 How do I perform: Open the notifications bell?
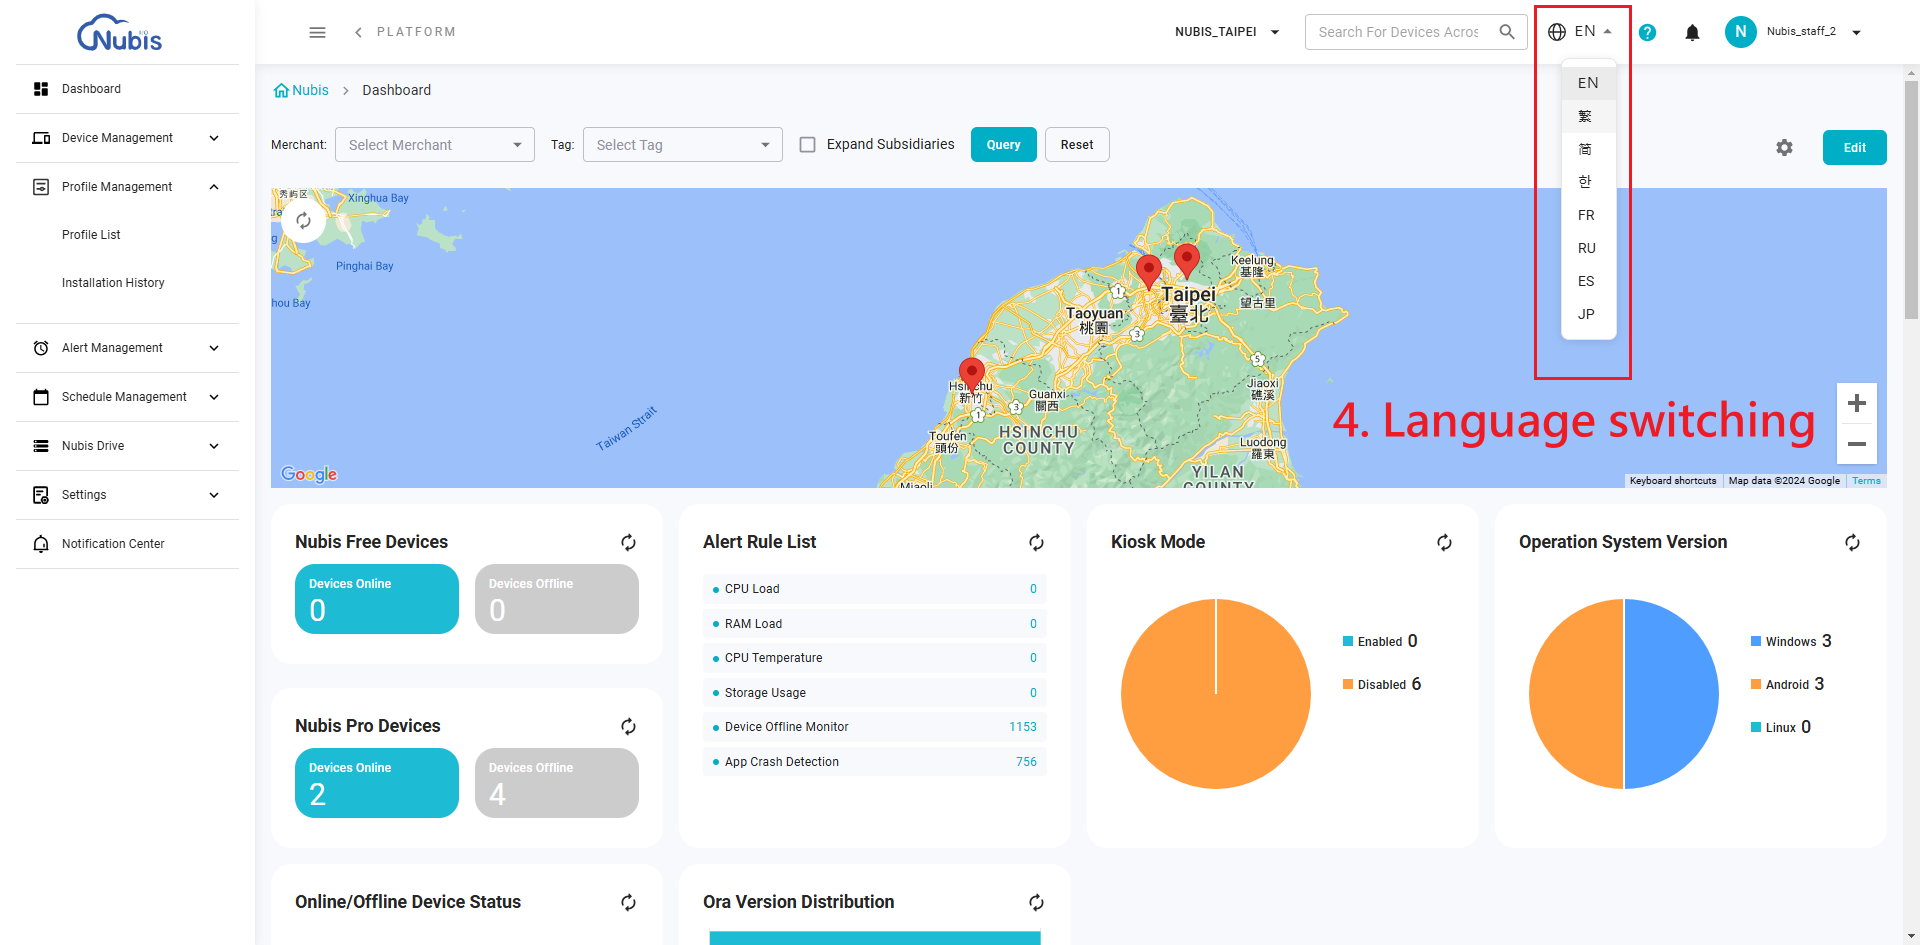pyautogui.click(x=1692, y=32)
